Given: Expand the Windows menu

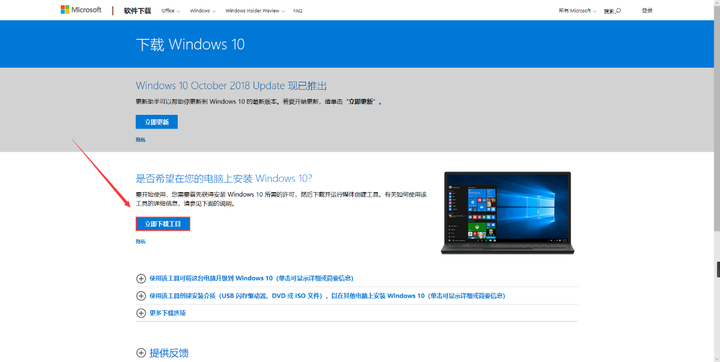Looking at the screenshot, I should (x=202, y=11).
